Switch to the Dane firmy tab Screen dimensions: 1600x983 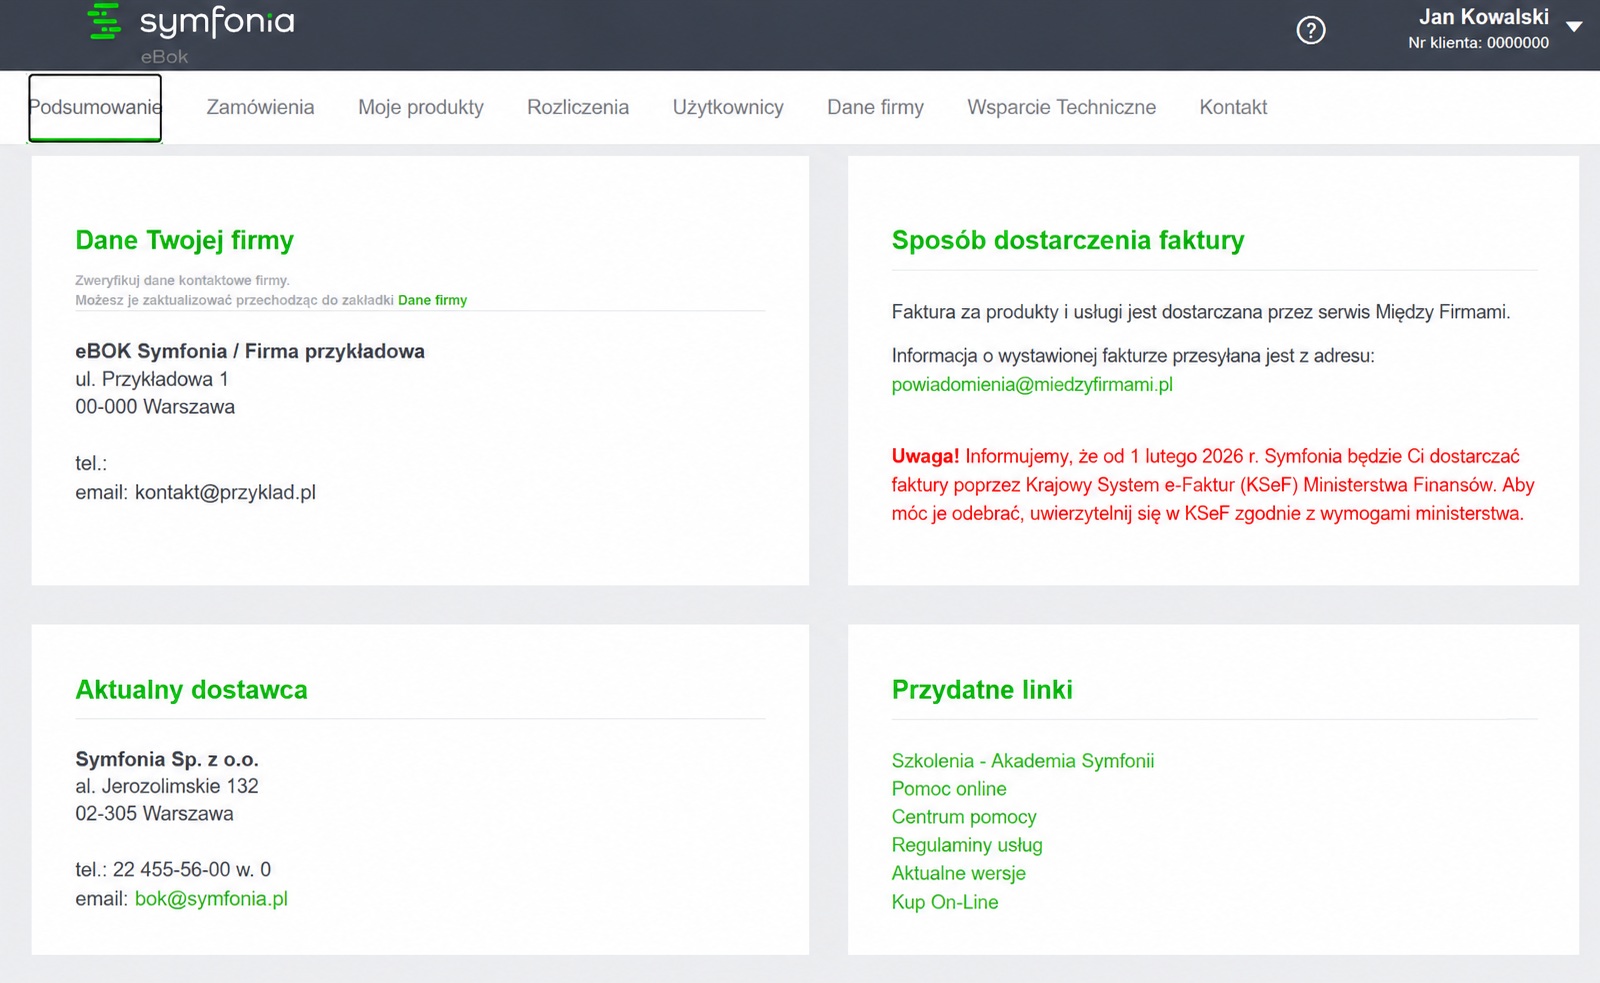pyautogui.click(x=875, y=107)
